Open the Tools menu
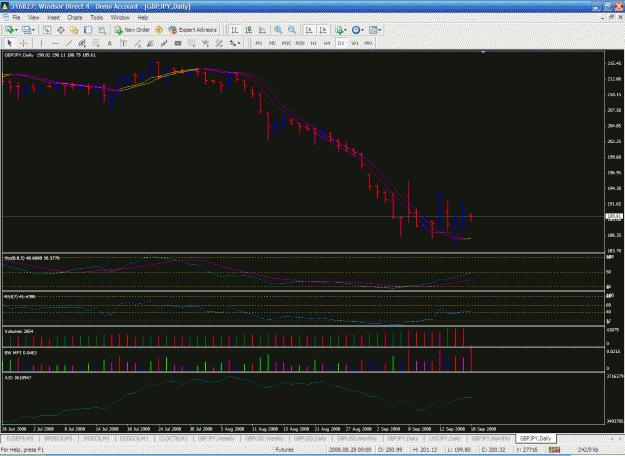Viewport: 625px width, 456px height. coord(96,18)
